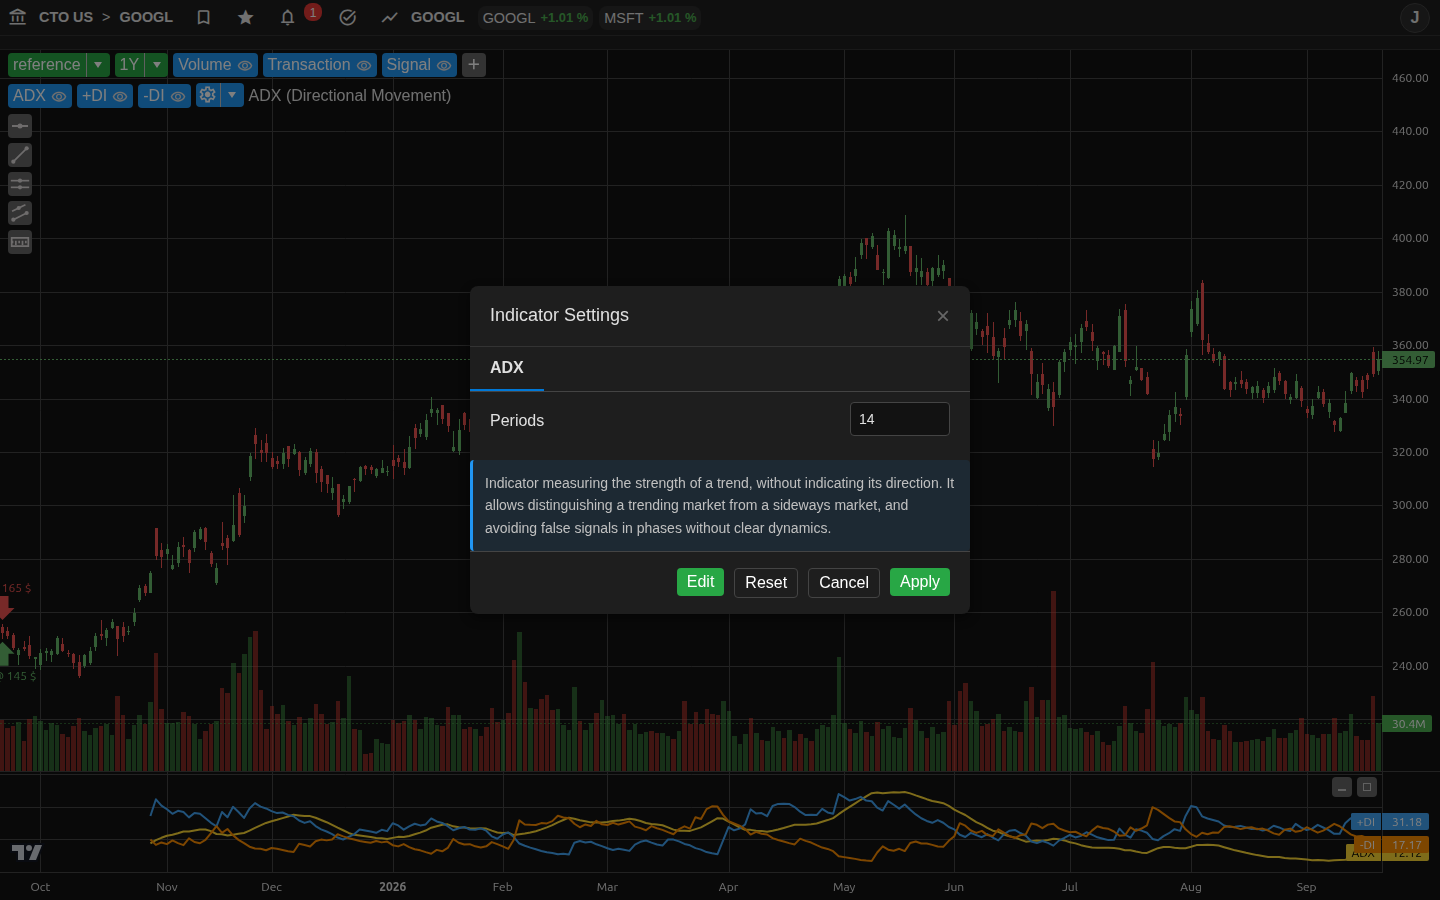Screen dimensions: 1440x900
Task: Open notifications from the bell icon
Action: pos(288,17)
